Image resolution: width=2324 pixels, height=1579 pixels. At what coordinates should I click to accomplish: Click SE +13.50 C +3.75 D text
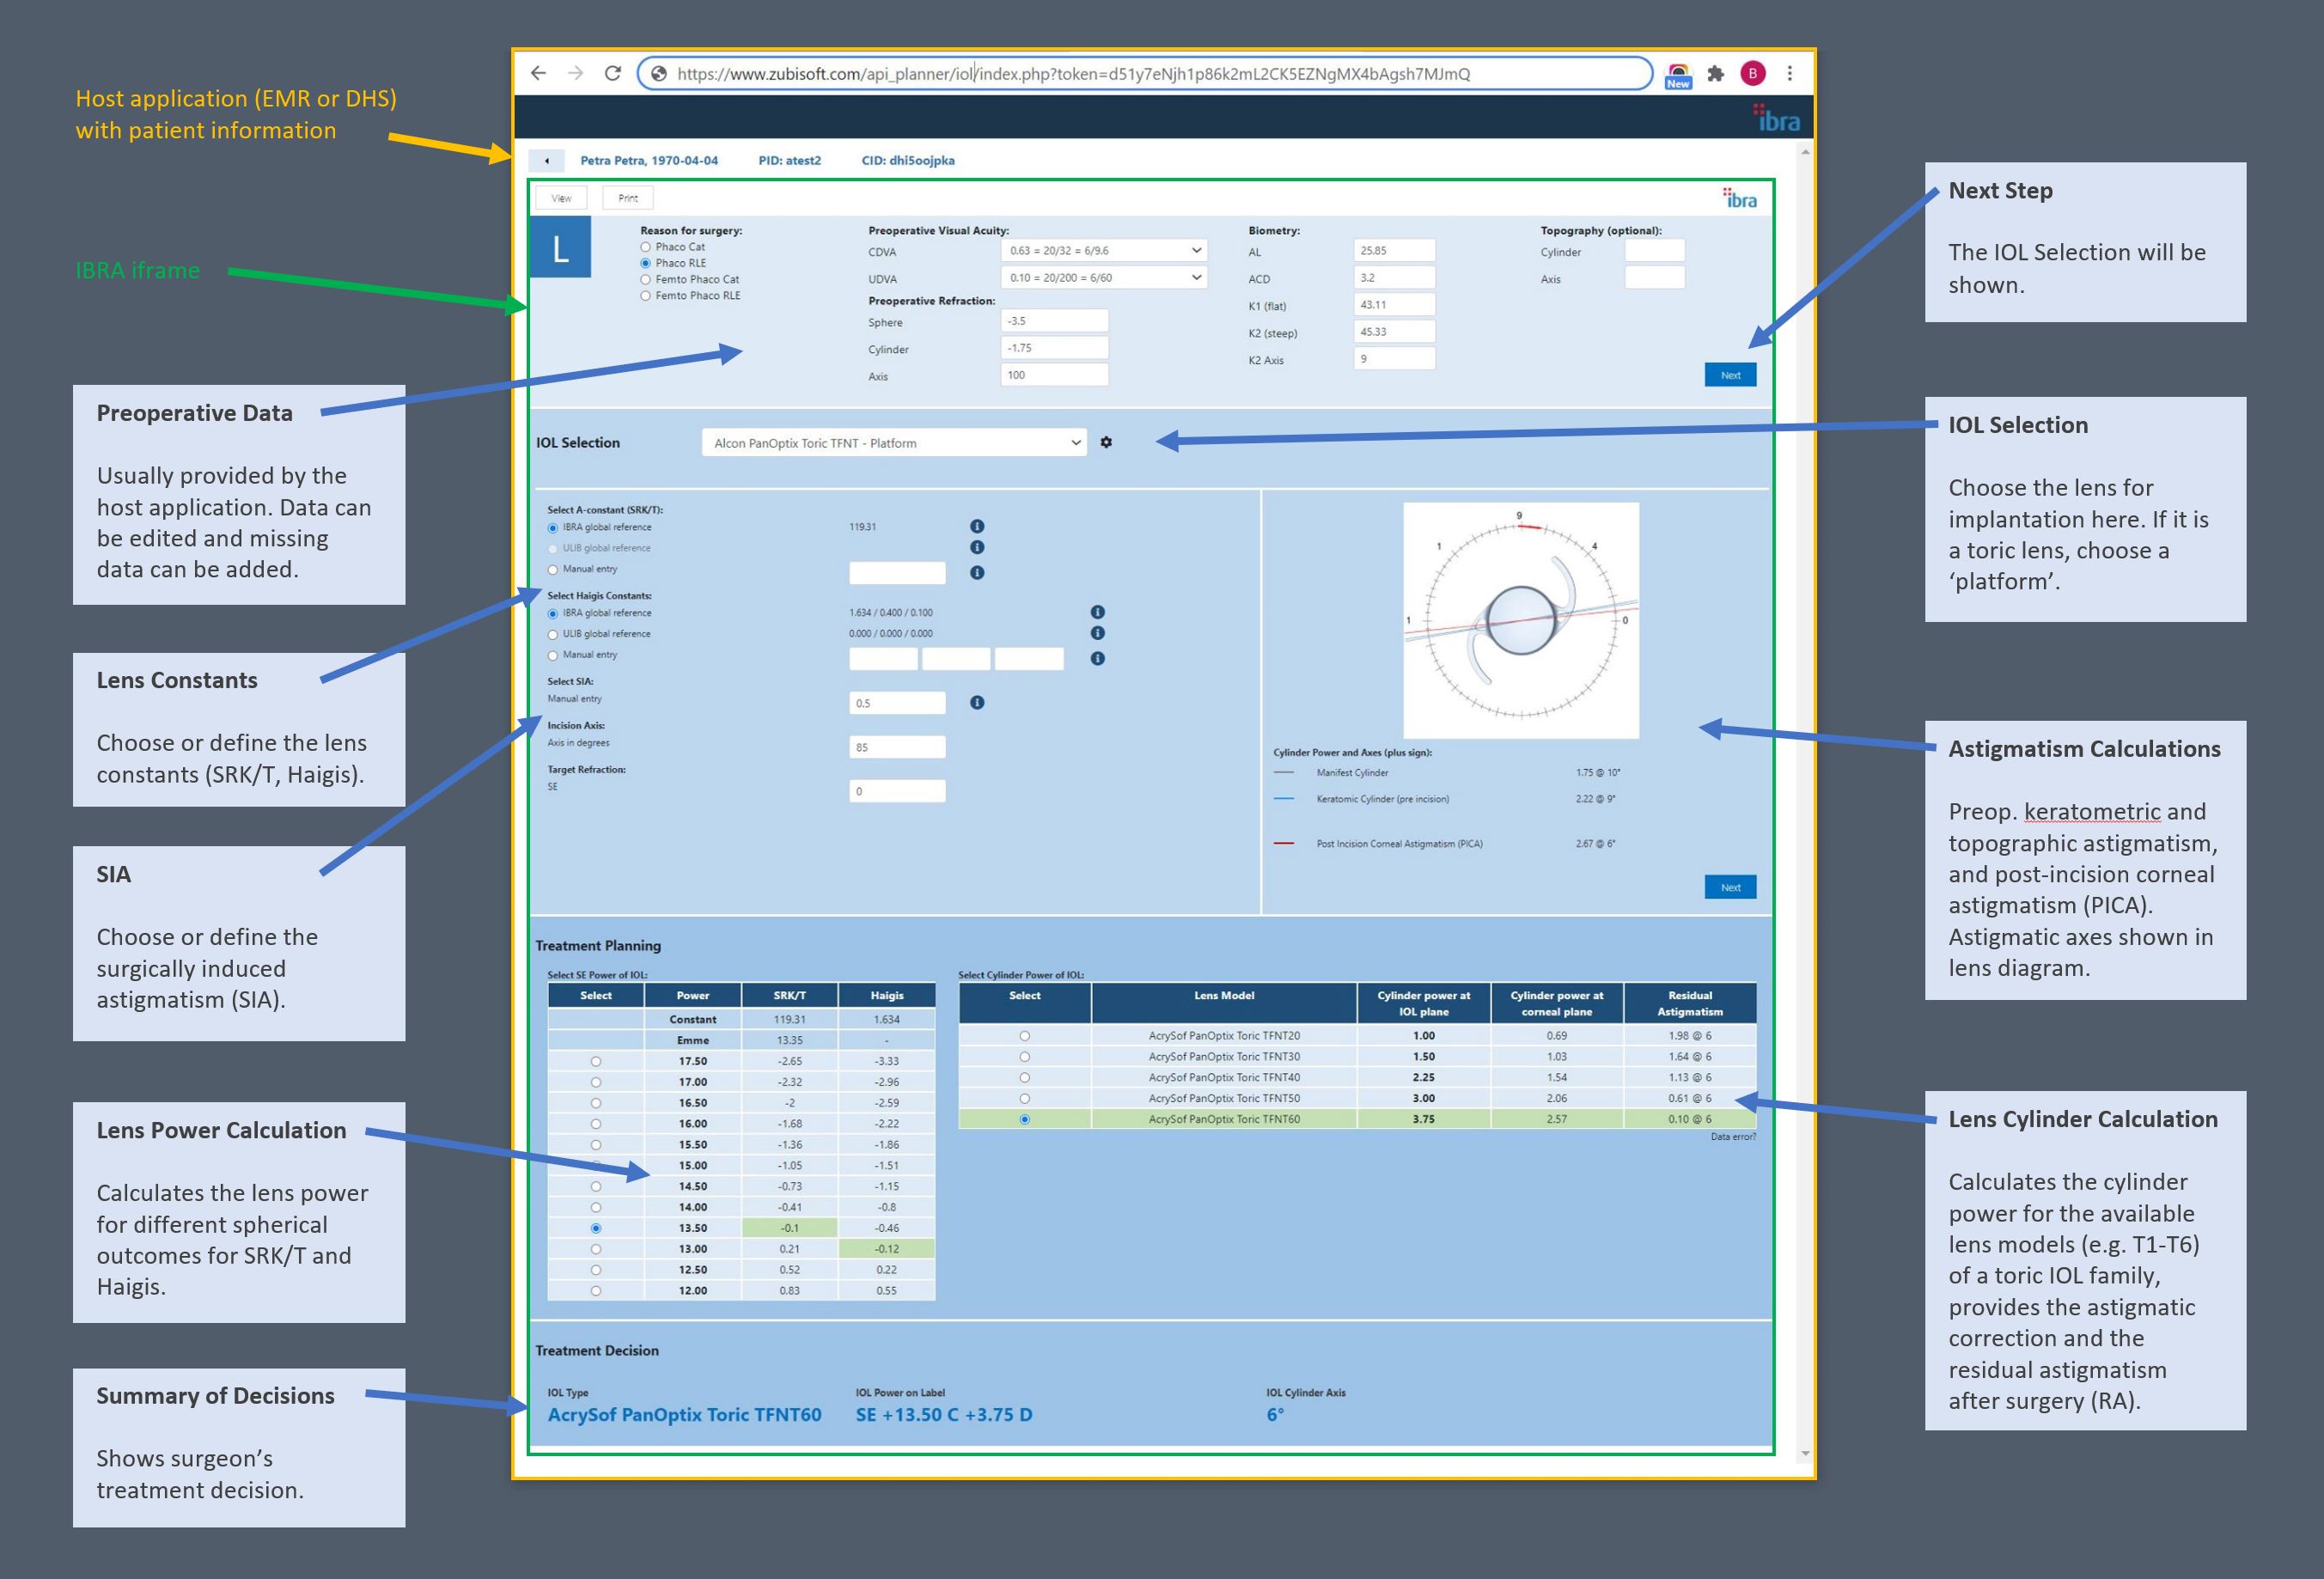[x=944, y=1414]
